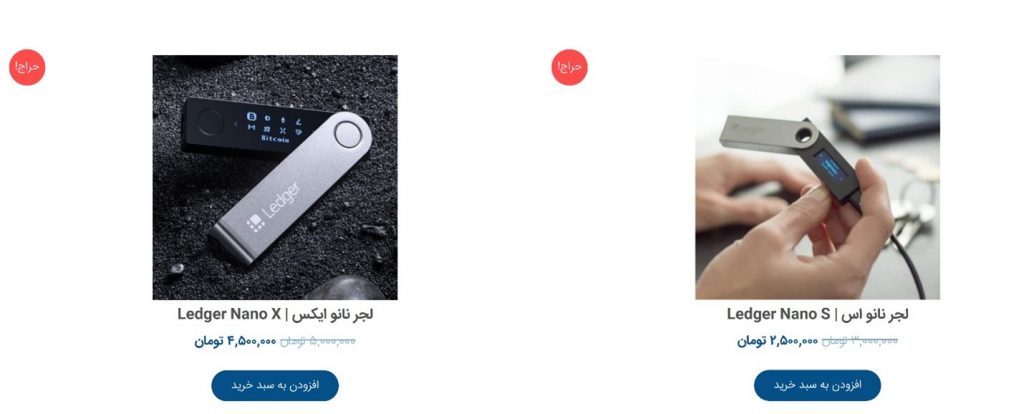Open the Ledger Nano X product title link
This screenshot has width=1024, height=414.
pyautogui.click(x=275, y=314)
